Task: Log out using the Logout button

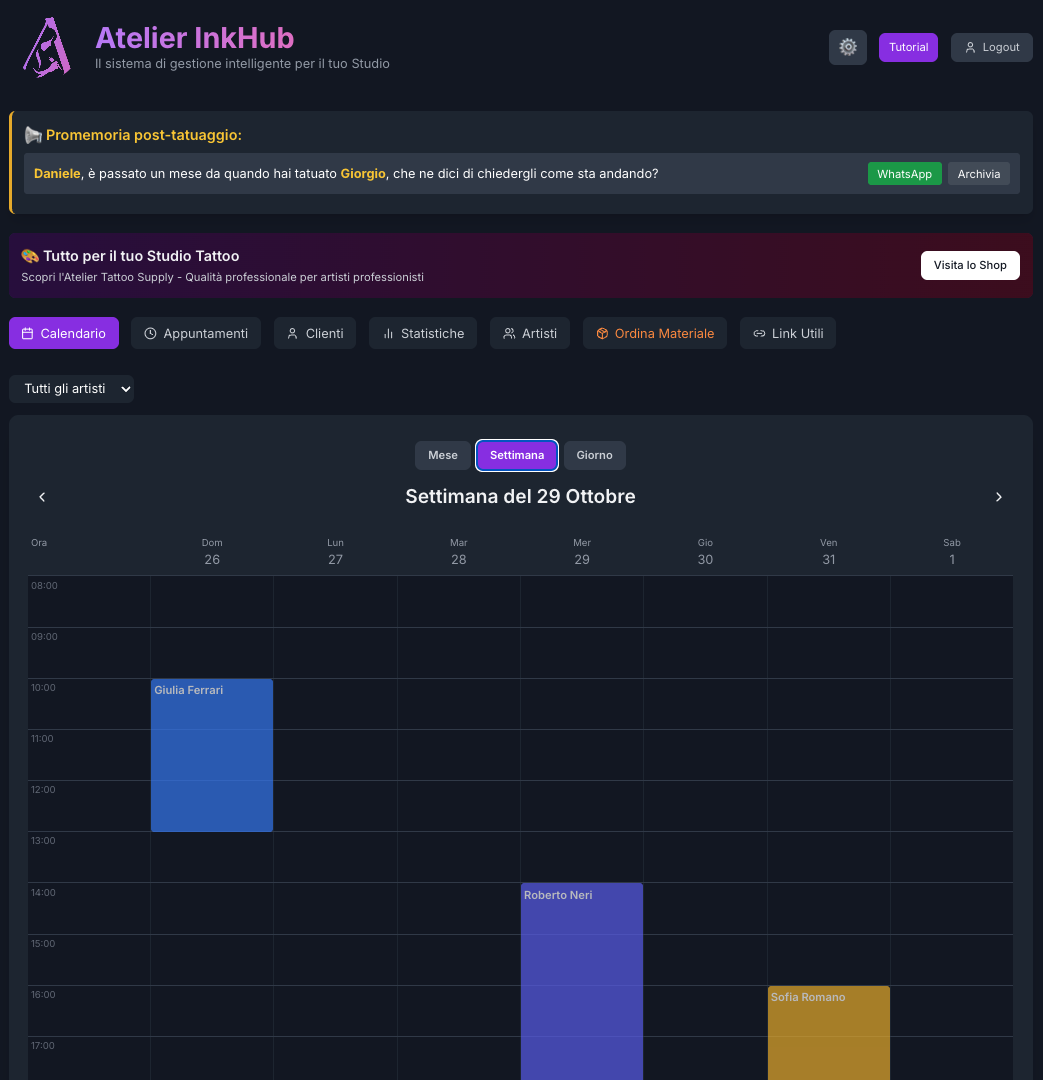Action: click(991, 47)
